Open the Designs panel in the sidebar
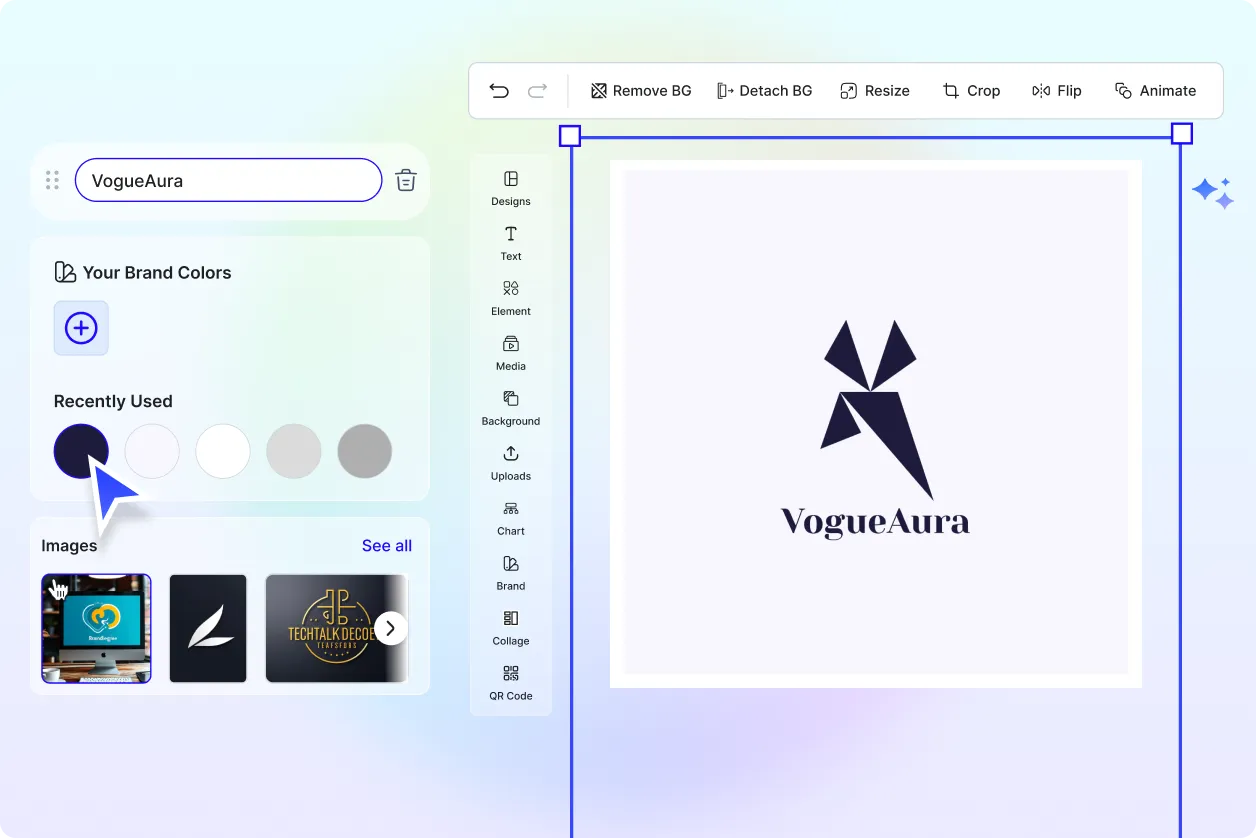The height and width of the screenshot is (838, 1256). pyautogui.click(x=511, y=187)
